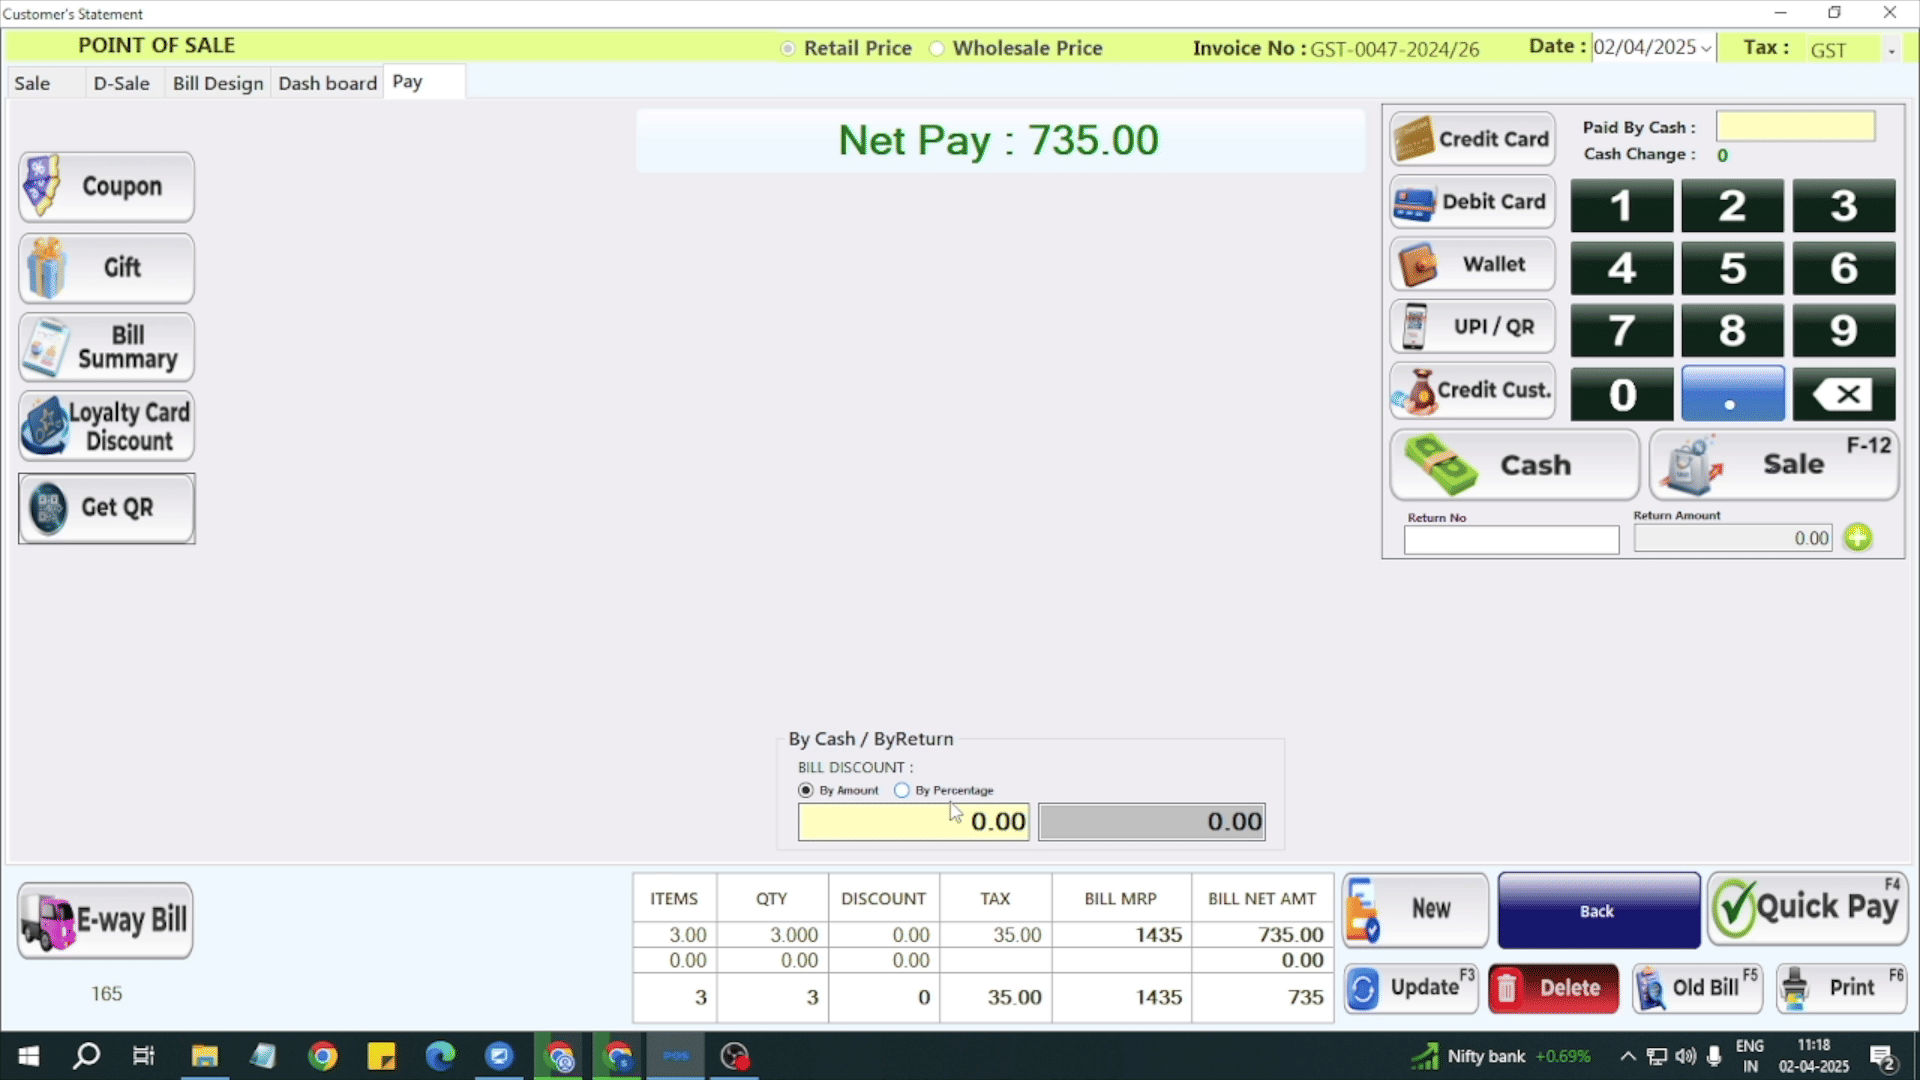Image resolution: width=1920 pixels, height=1080 pixels.
Task: Apply Loyalty Card Discount
Action: click(106, 427)
